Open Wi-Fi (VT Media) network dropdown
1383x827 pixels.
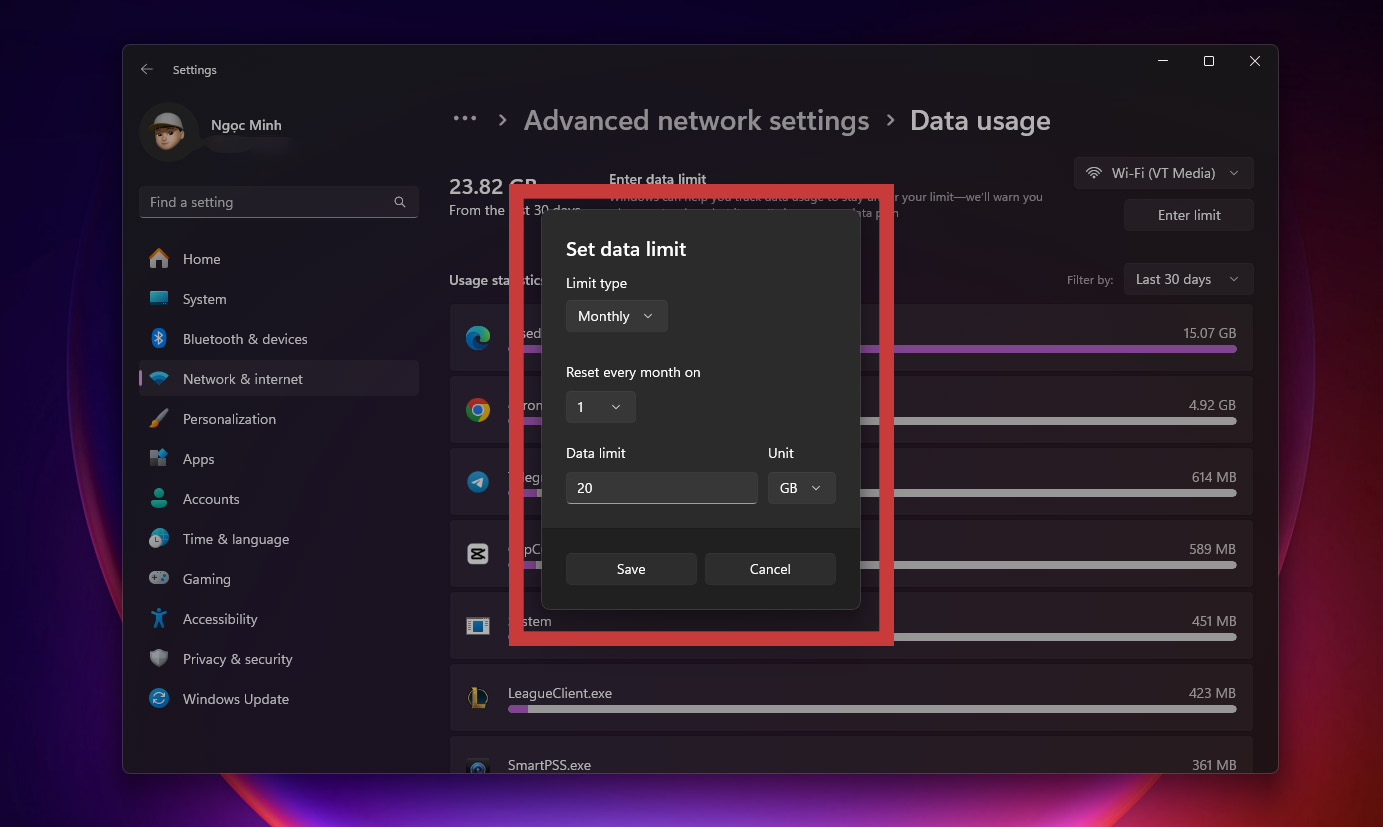pos(1164,173)
